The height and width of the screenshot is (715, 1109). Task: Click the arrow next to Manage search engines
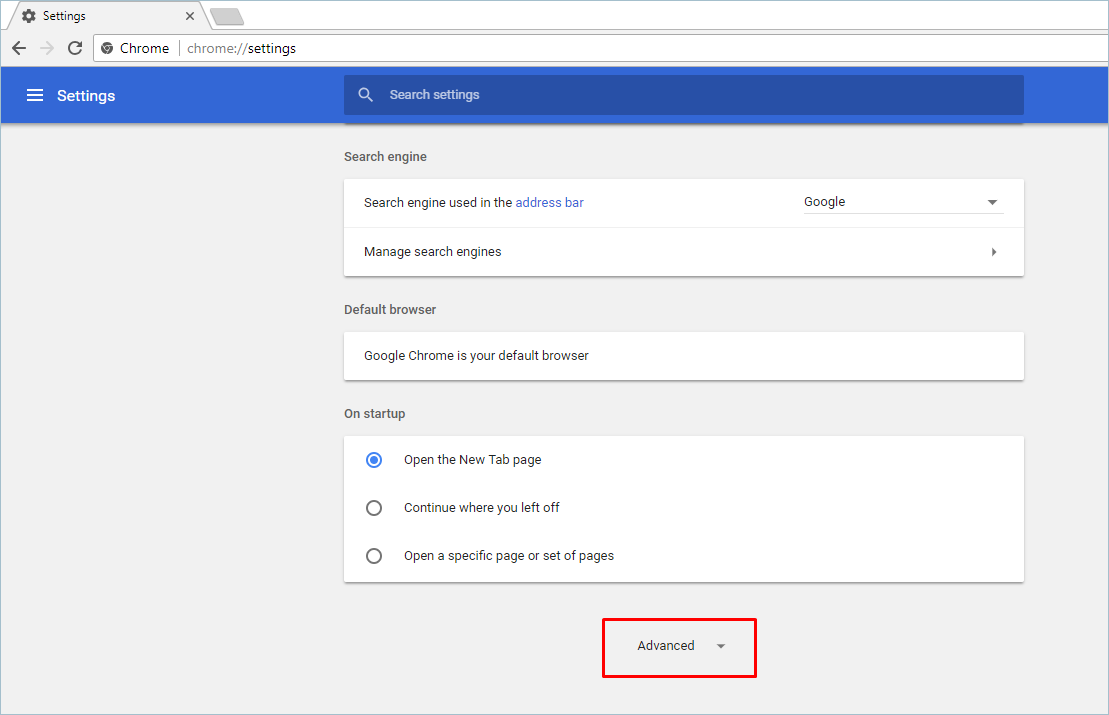(x=993, y=252)
